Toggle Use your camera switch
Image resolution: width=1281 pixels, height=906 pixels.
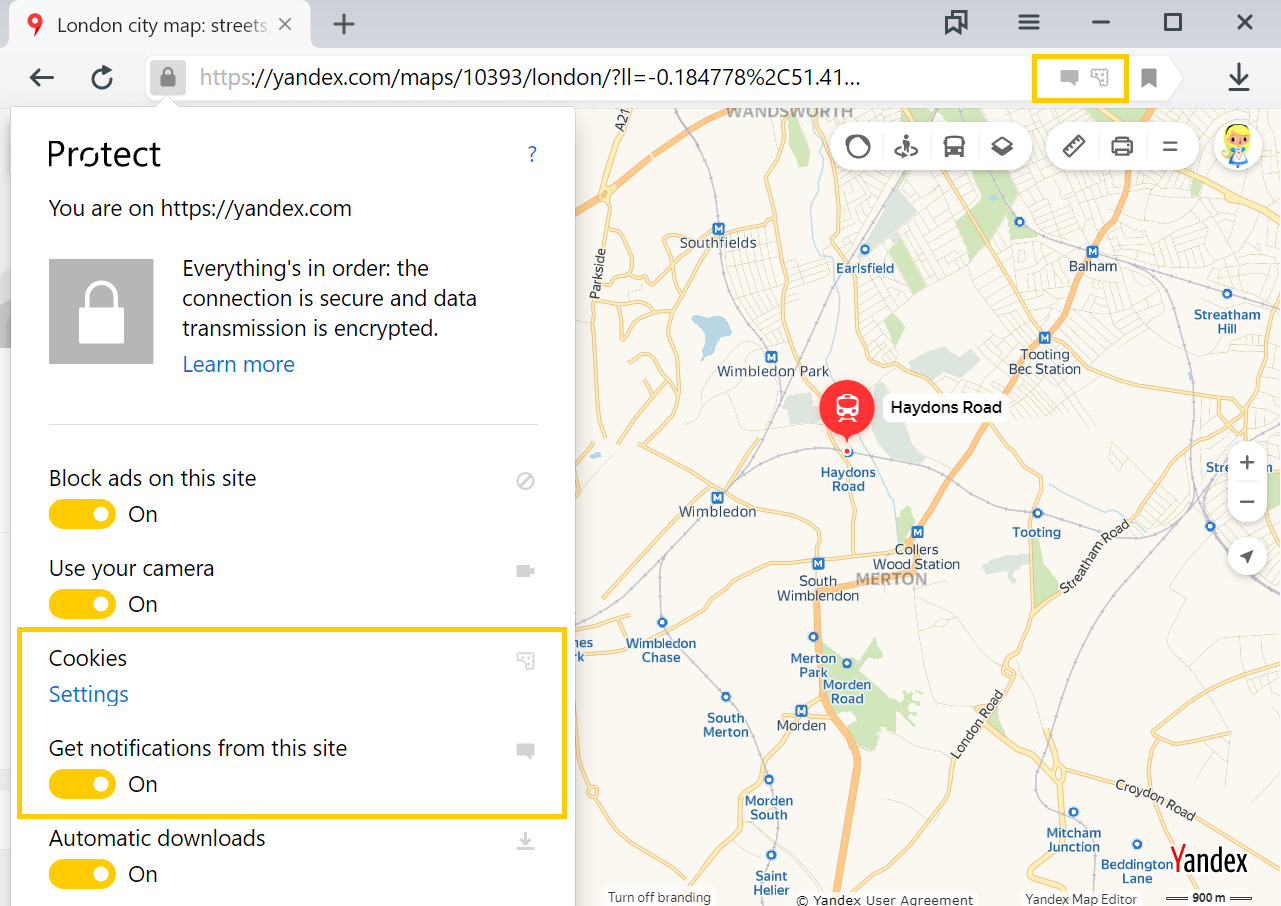click(x=83, y=604)
